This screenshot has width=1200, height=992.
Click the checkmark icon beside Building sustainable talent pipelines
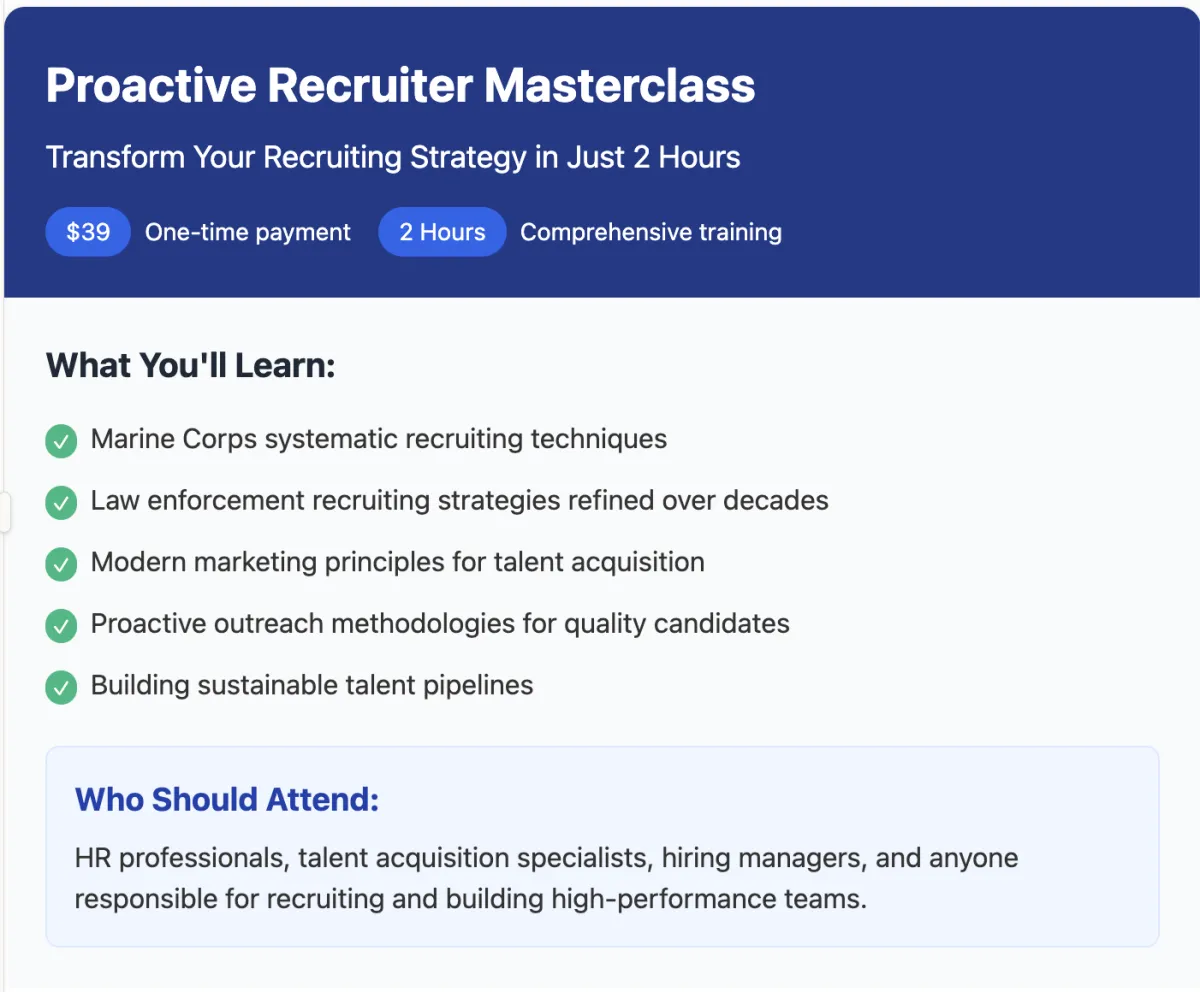[x=61, y=688]
